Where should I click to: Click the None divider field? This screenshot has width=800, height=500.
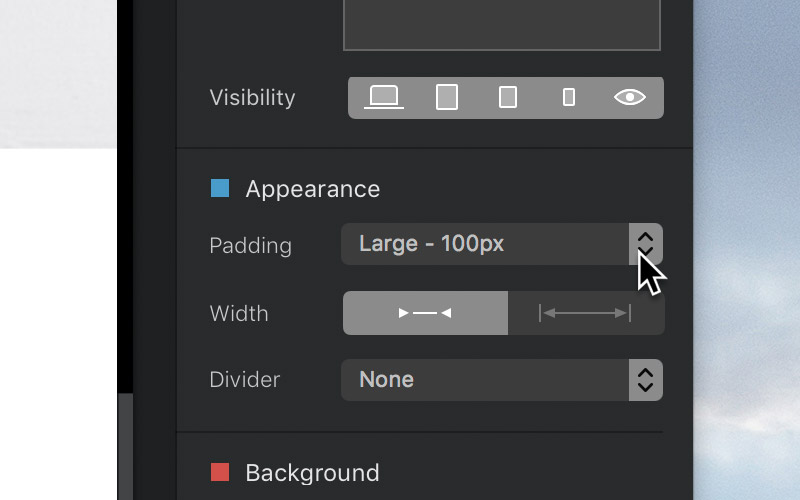485,380
